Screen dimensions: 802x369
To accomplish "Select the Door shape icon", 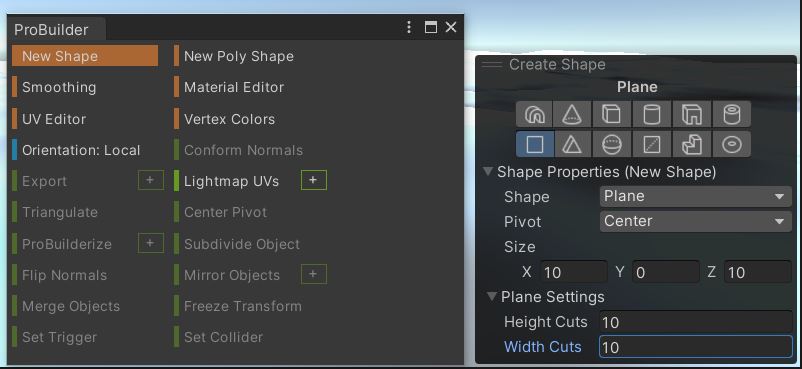I will coord(692,114).
